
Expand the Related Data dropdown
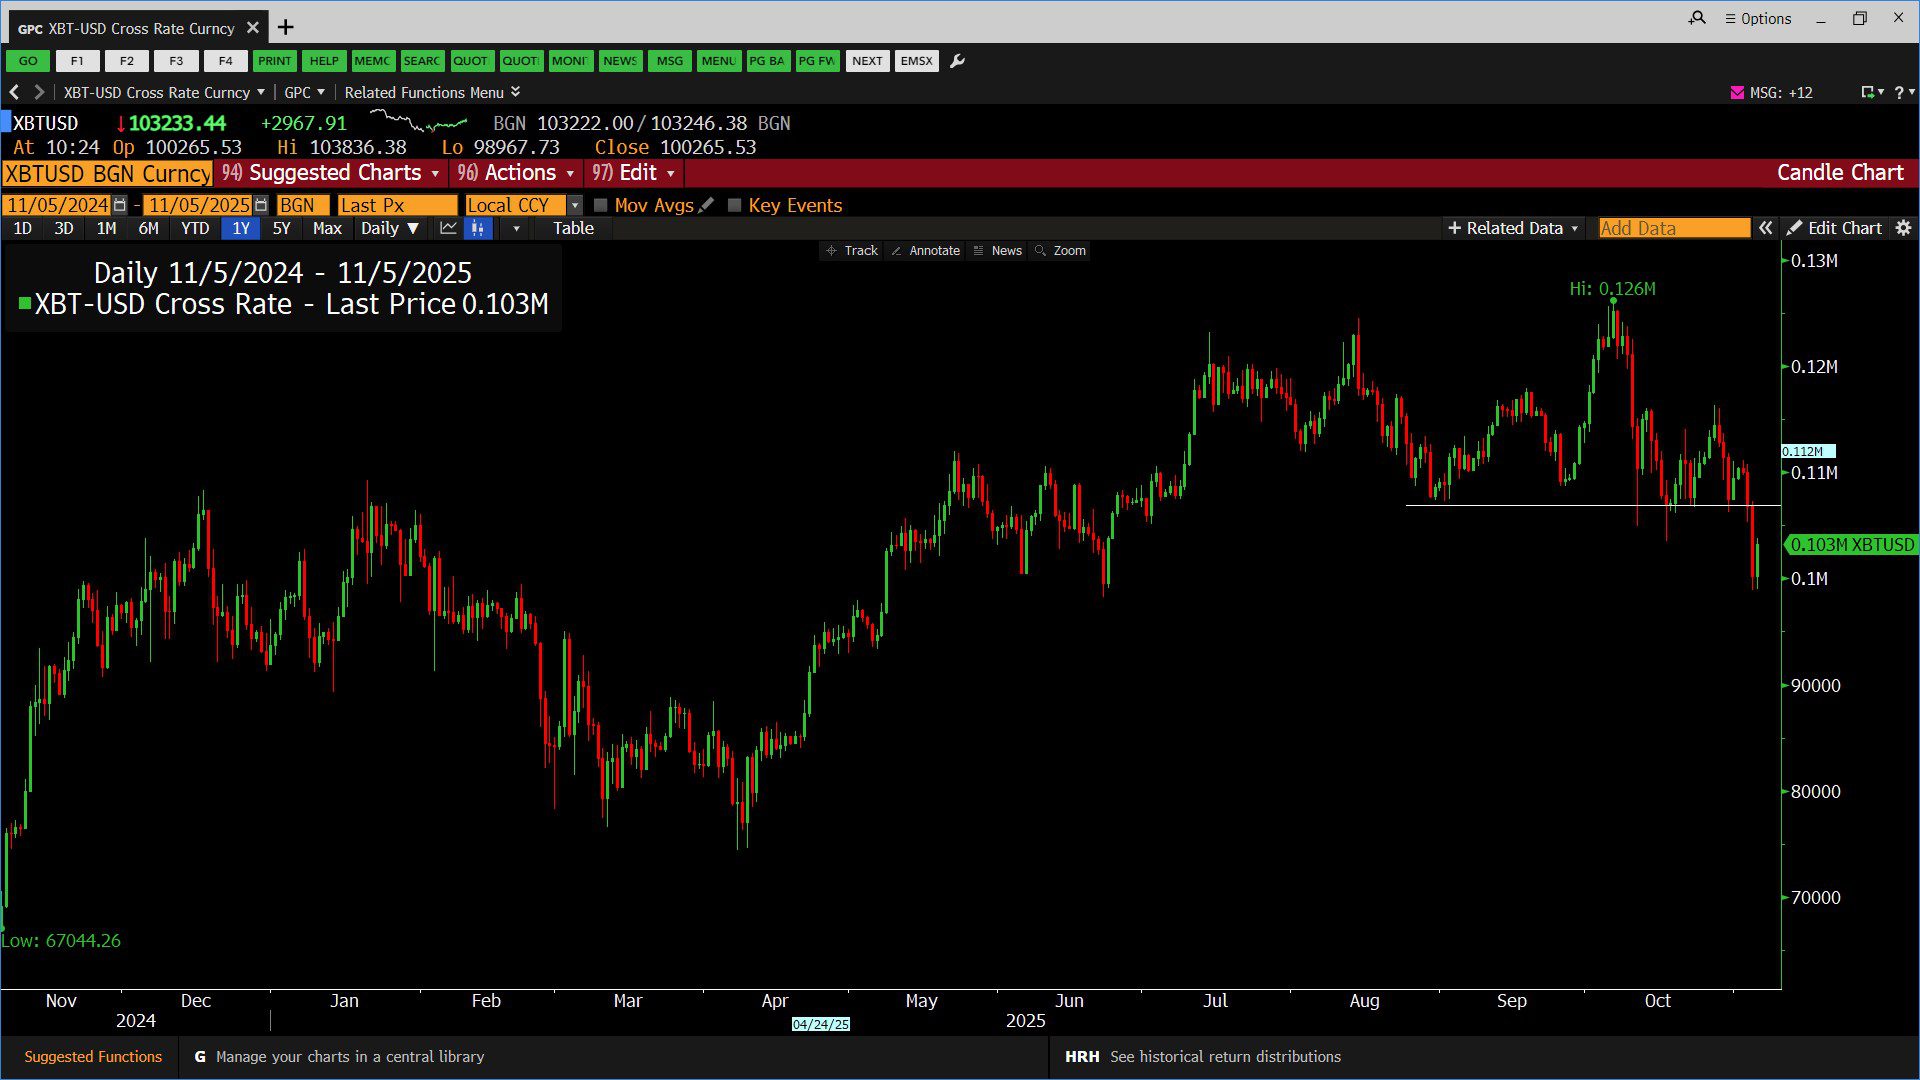coord(1513,228)
